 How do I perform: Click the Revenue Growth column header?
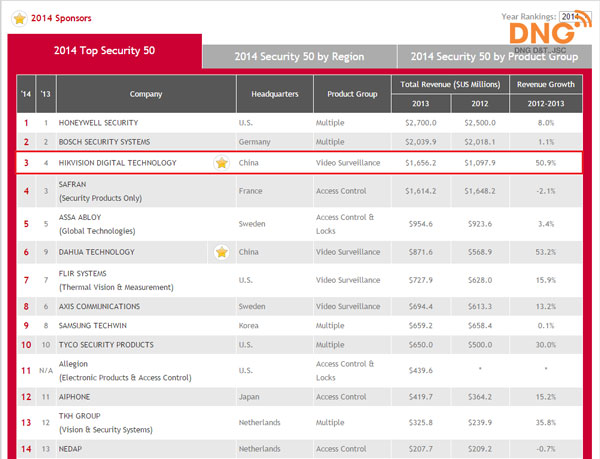click(546, 85)
